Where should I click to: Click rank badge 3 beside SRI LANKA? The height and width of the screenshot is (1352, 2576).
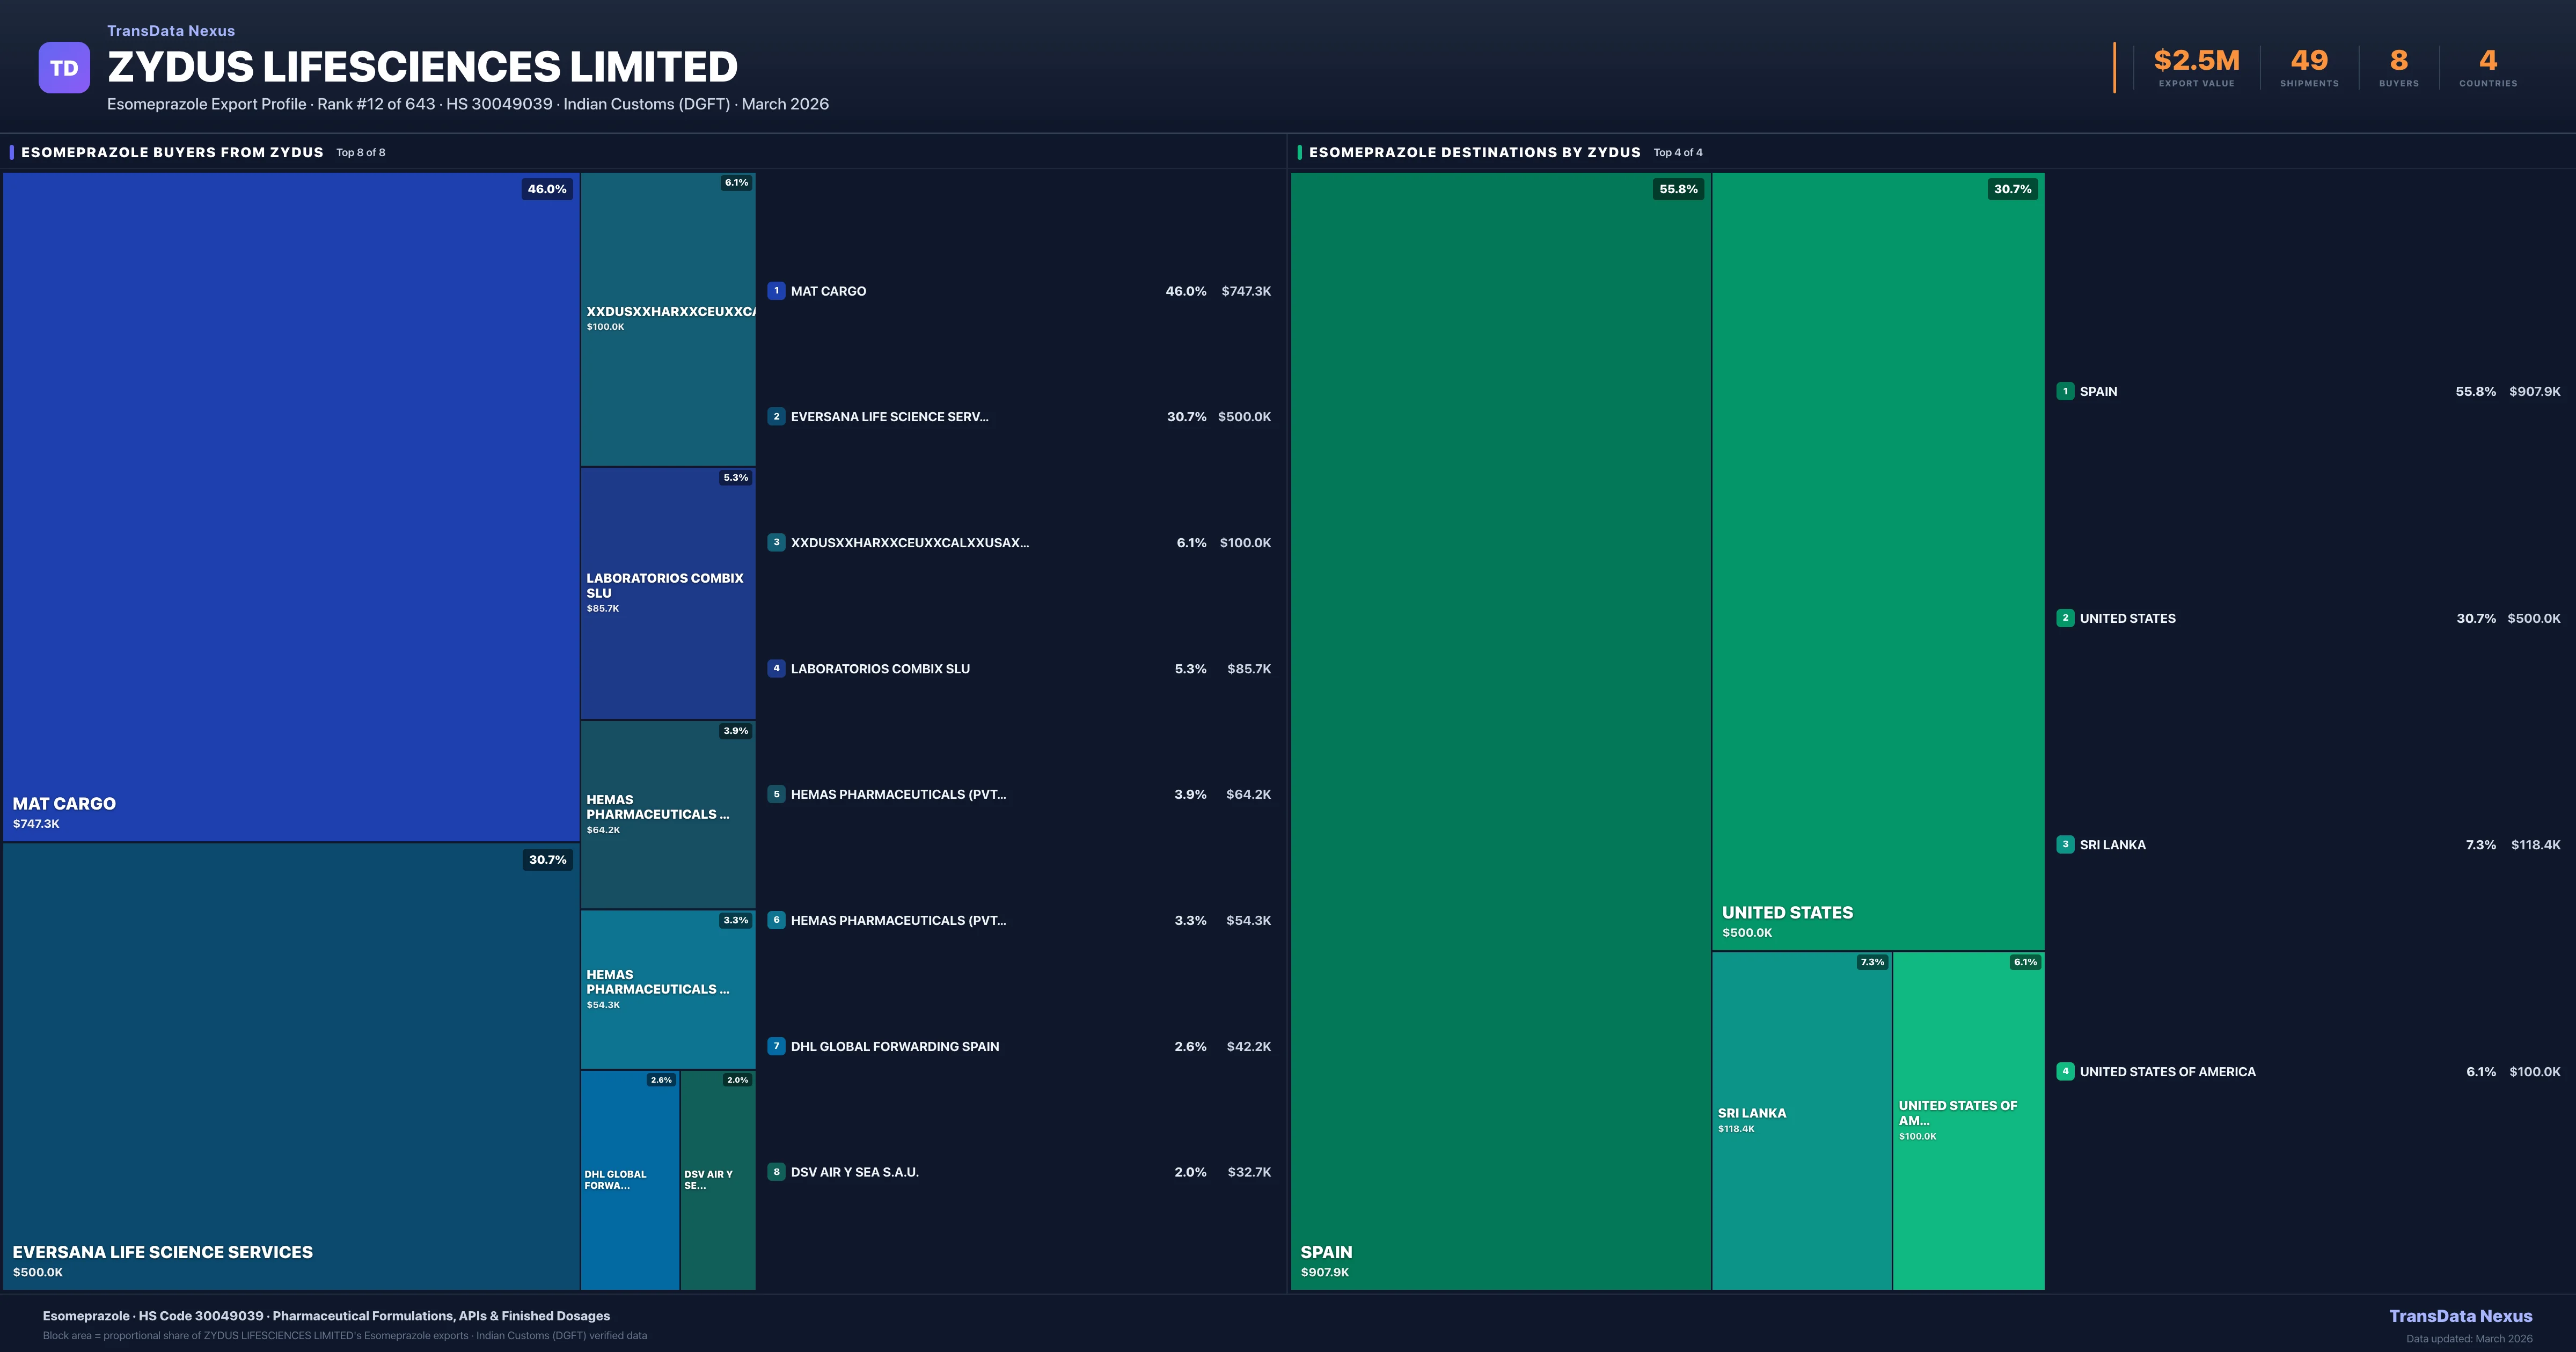pyautogui.click(x=2065, y=845)
